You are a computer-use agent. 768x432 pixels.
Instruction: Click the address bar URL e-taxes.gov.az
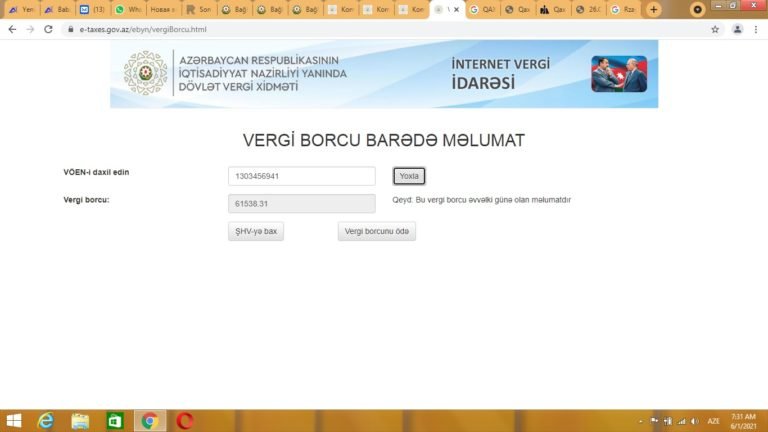(143, 29)
